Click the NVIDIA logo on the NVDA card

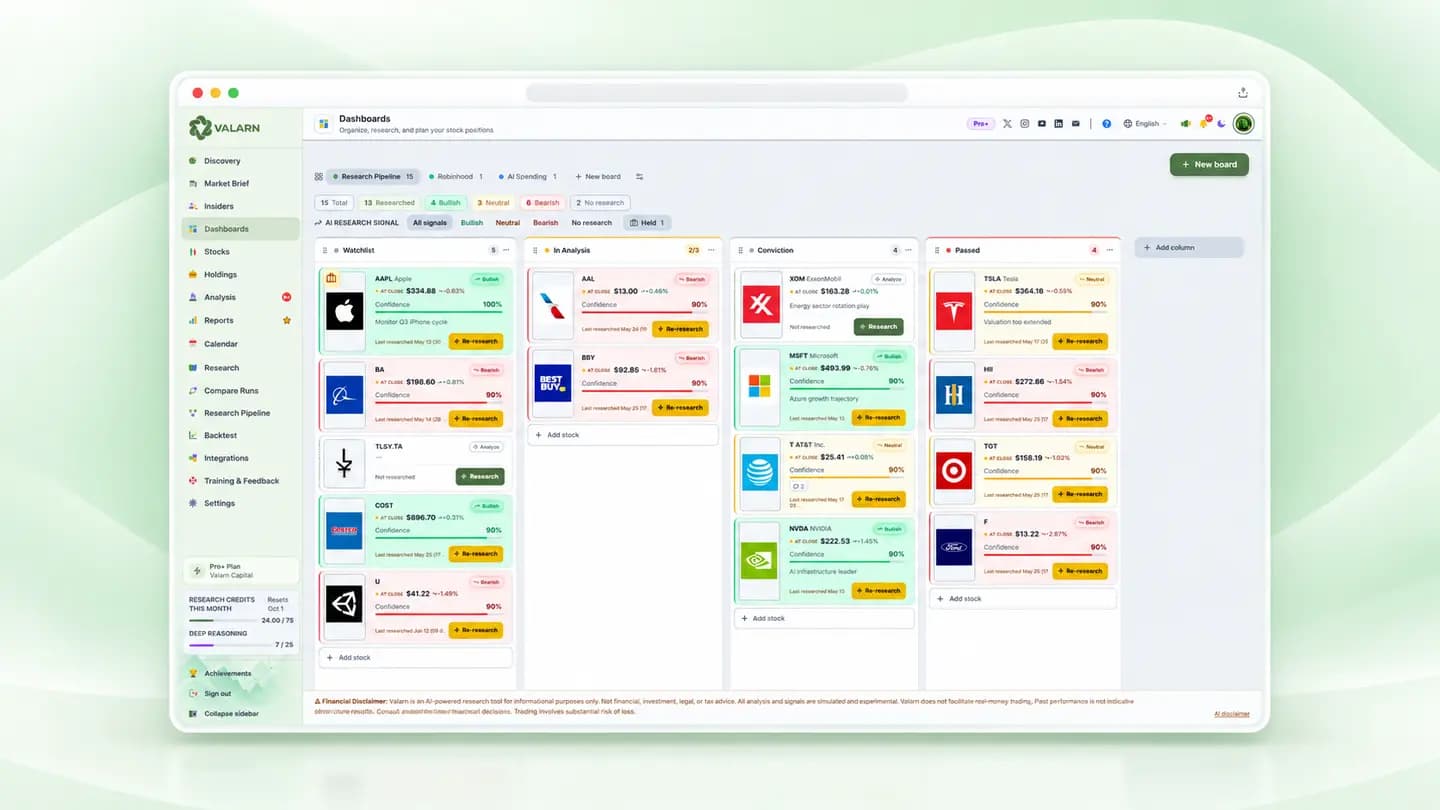pyautogui.click(x=760, y=561)
